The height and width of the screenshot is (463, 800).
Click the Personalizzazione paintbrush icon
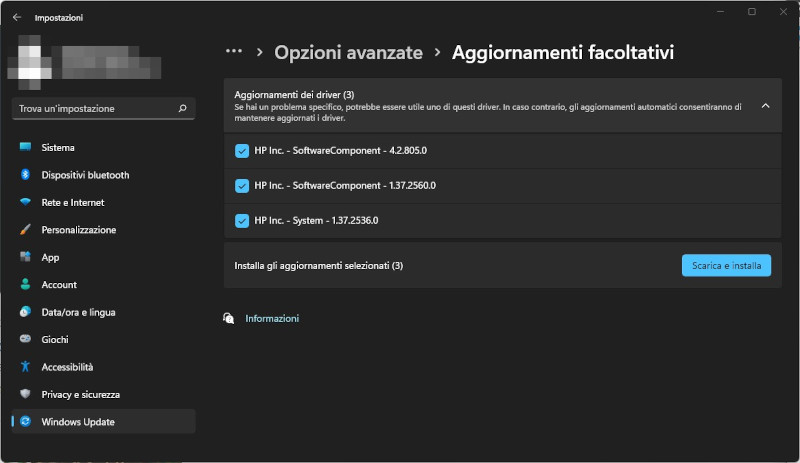[26, 230]
